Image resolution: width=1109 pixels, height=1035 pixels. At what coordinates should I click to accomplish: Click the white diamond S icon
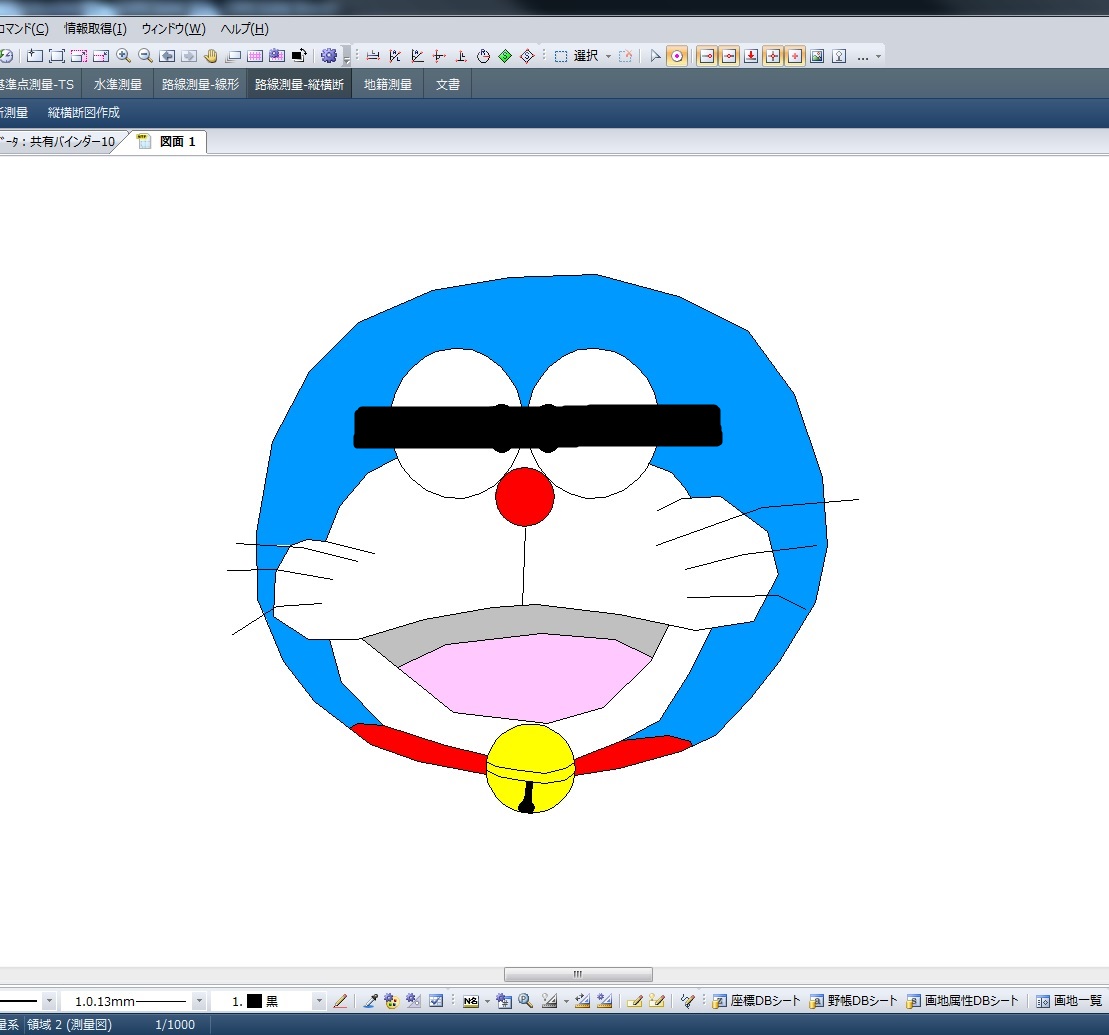click(527, 56)
